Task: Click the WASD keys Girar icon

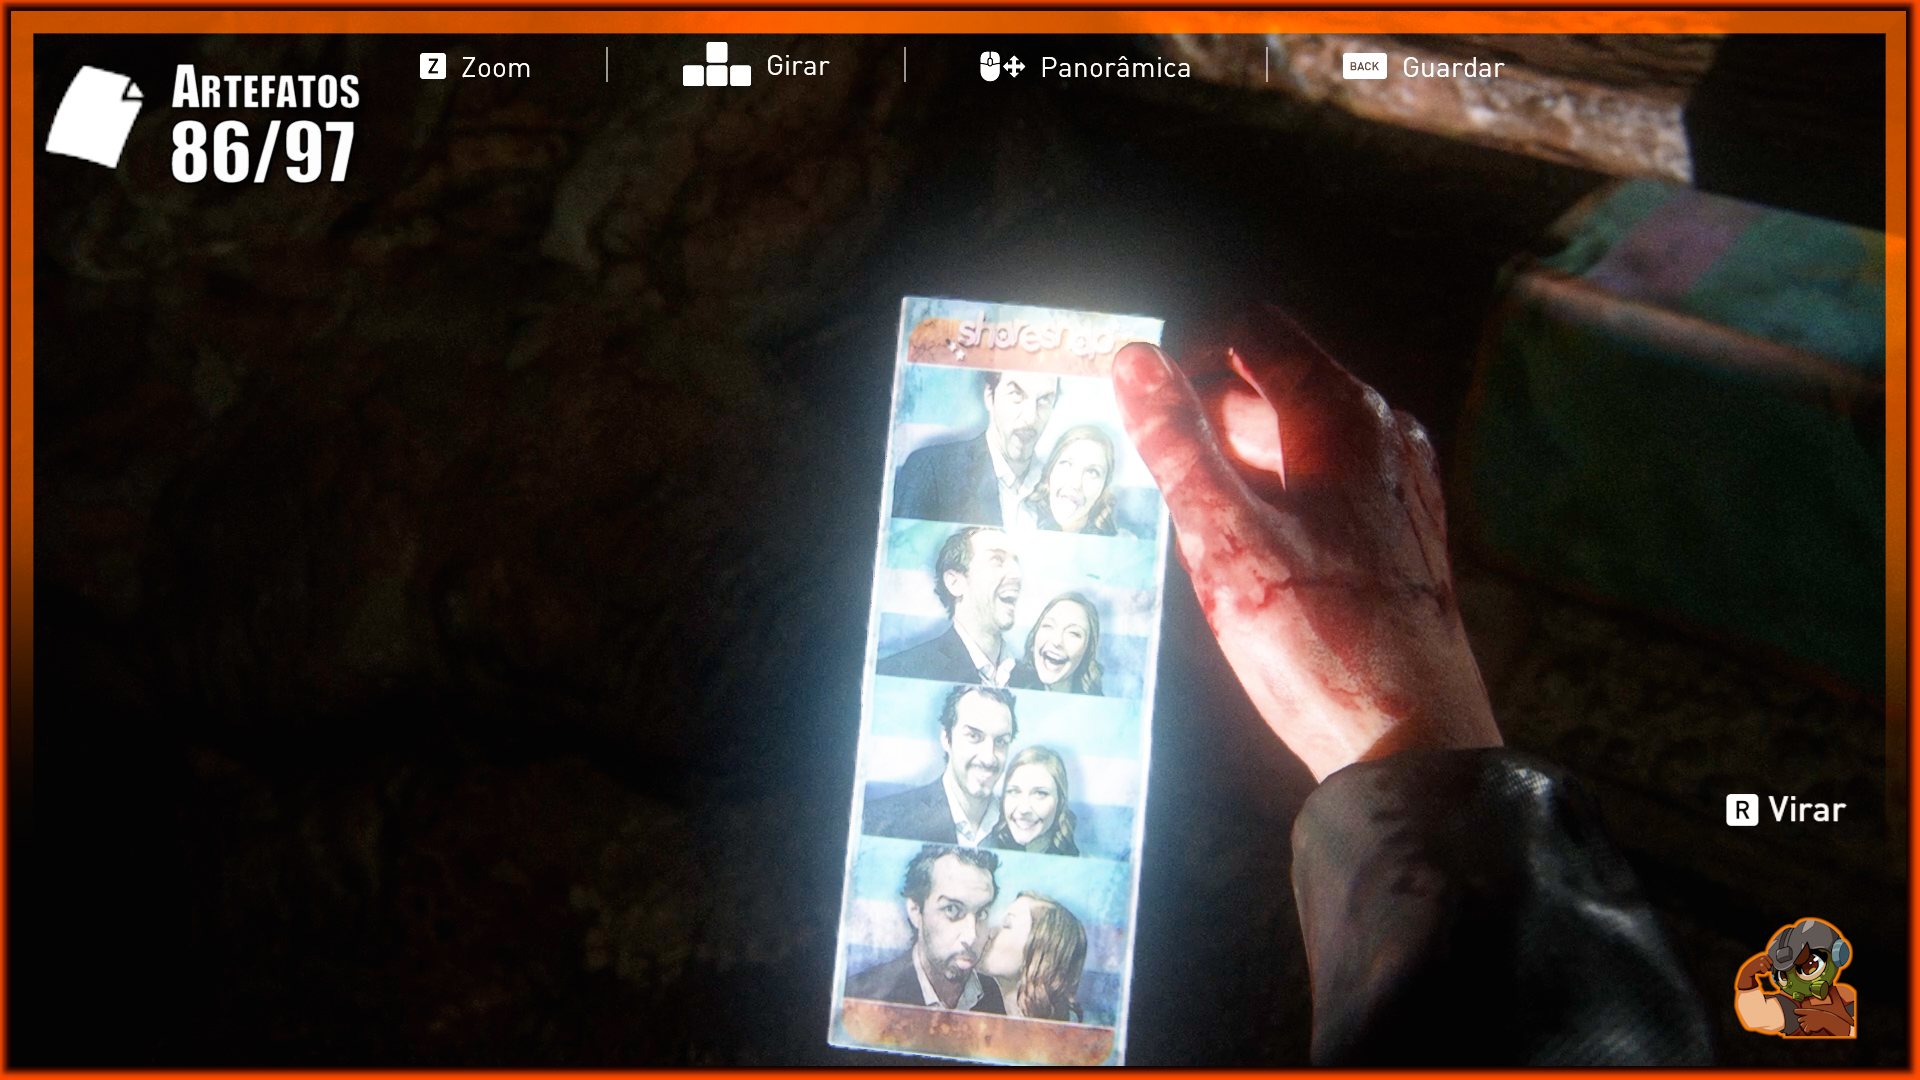Action: click(x=716, y=65)
